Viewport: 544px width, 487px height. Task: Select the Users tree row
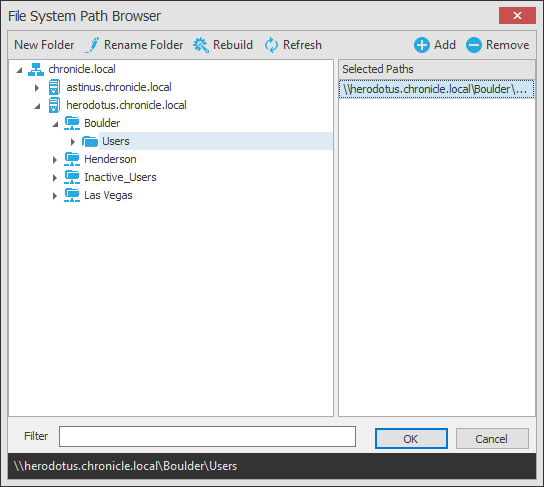[216, 141]
